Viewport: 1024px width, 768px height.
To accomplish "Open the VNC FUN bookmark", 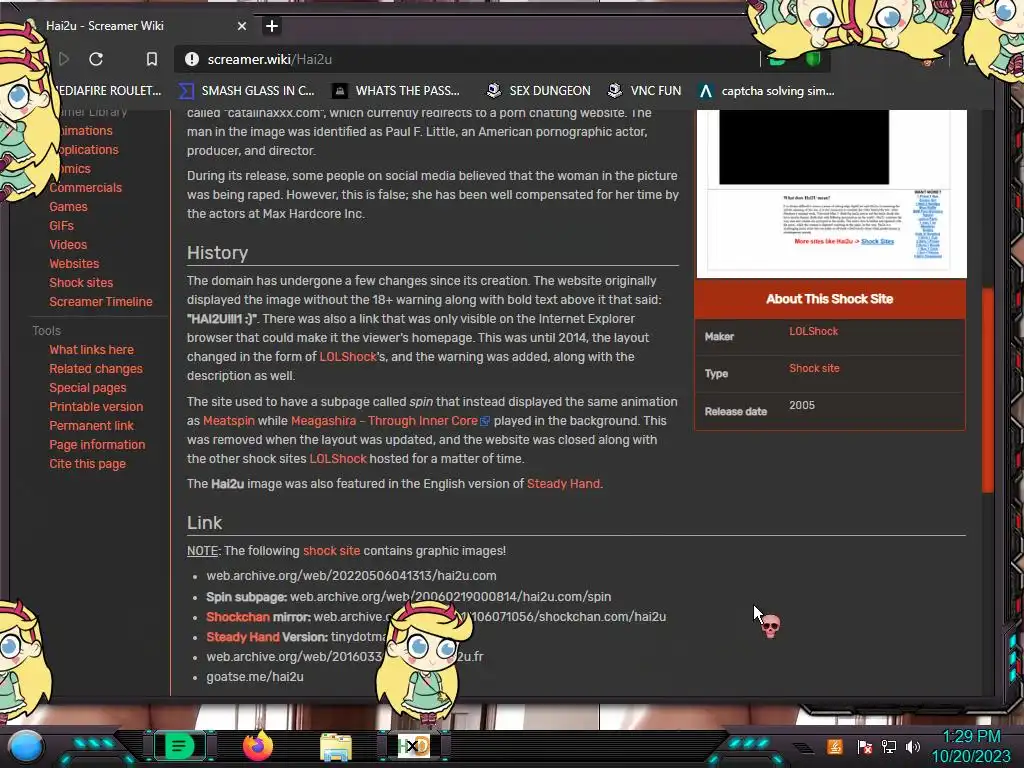I will click(644, 91).
